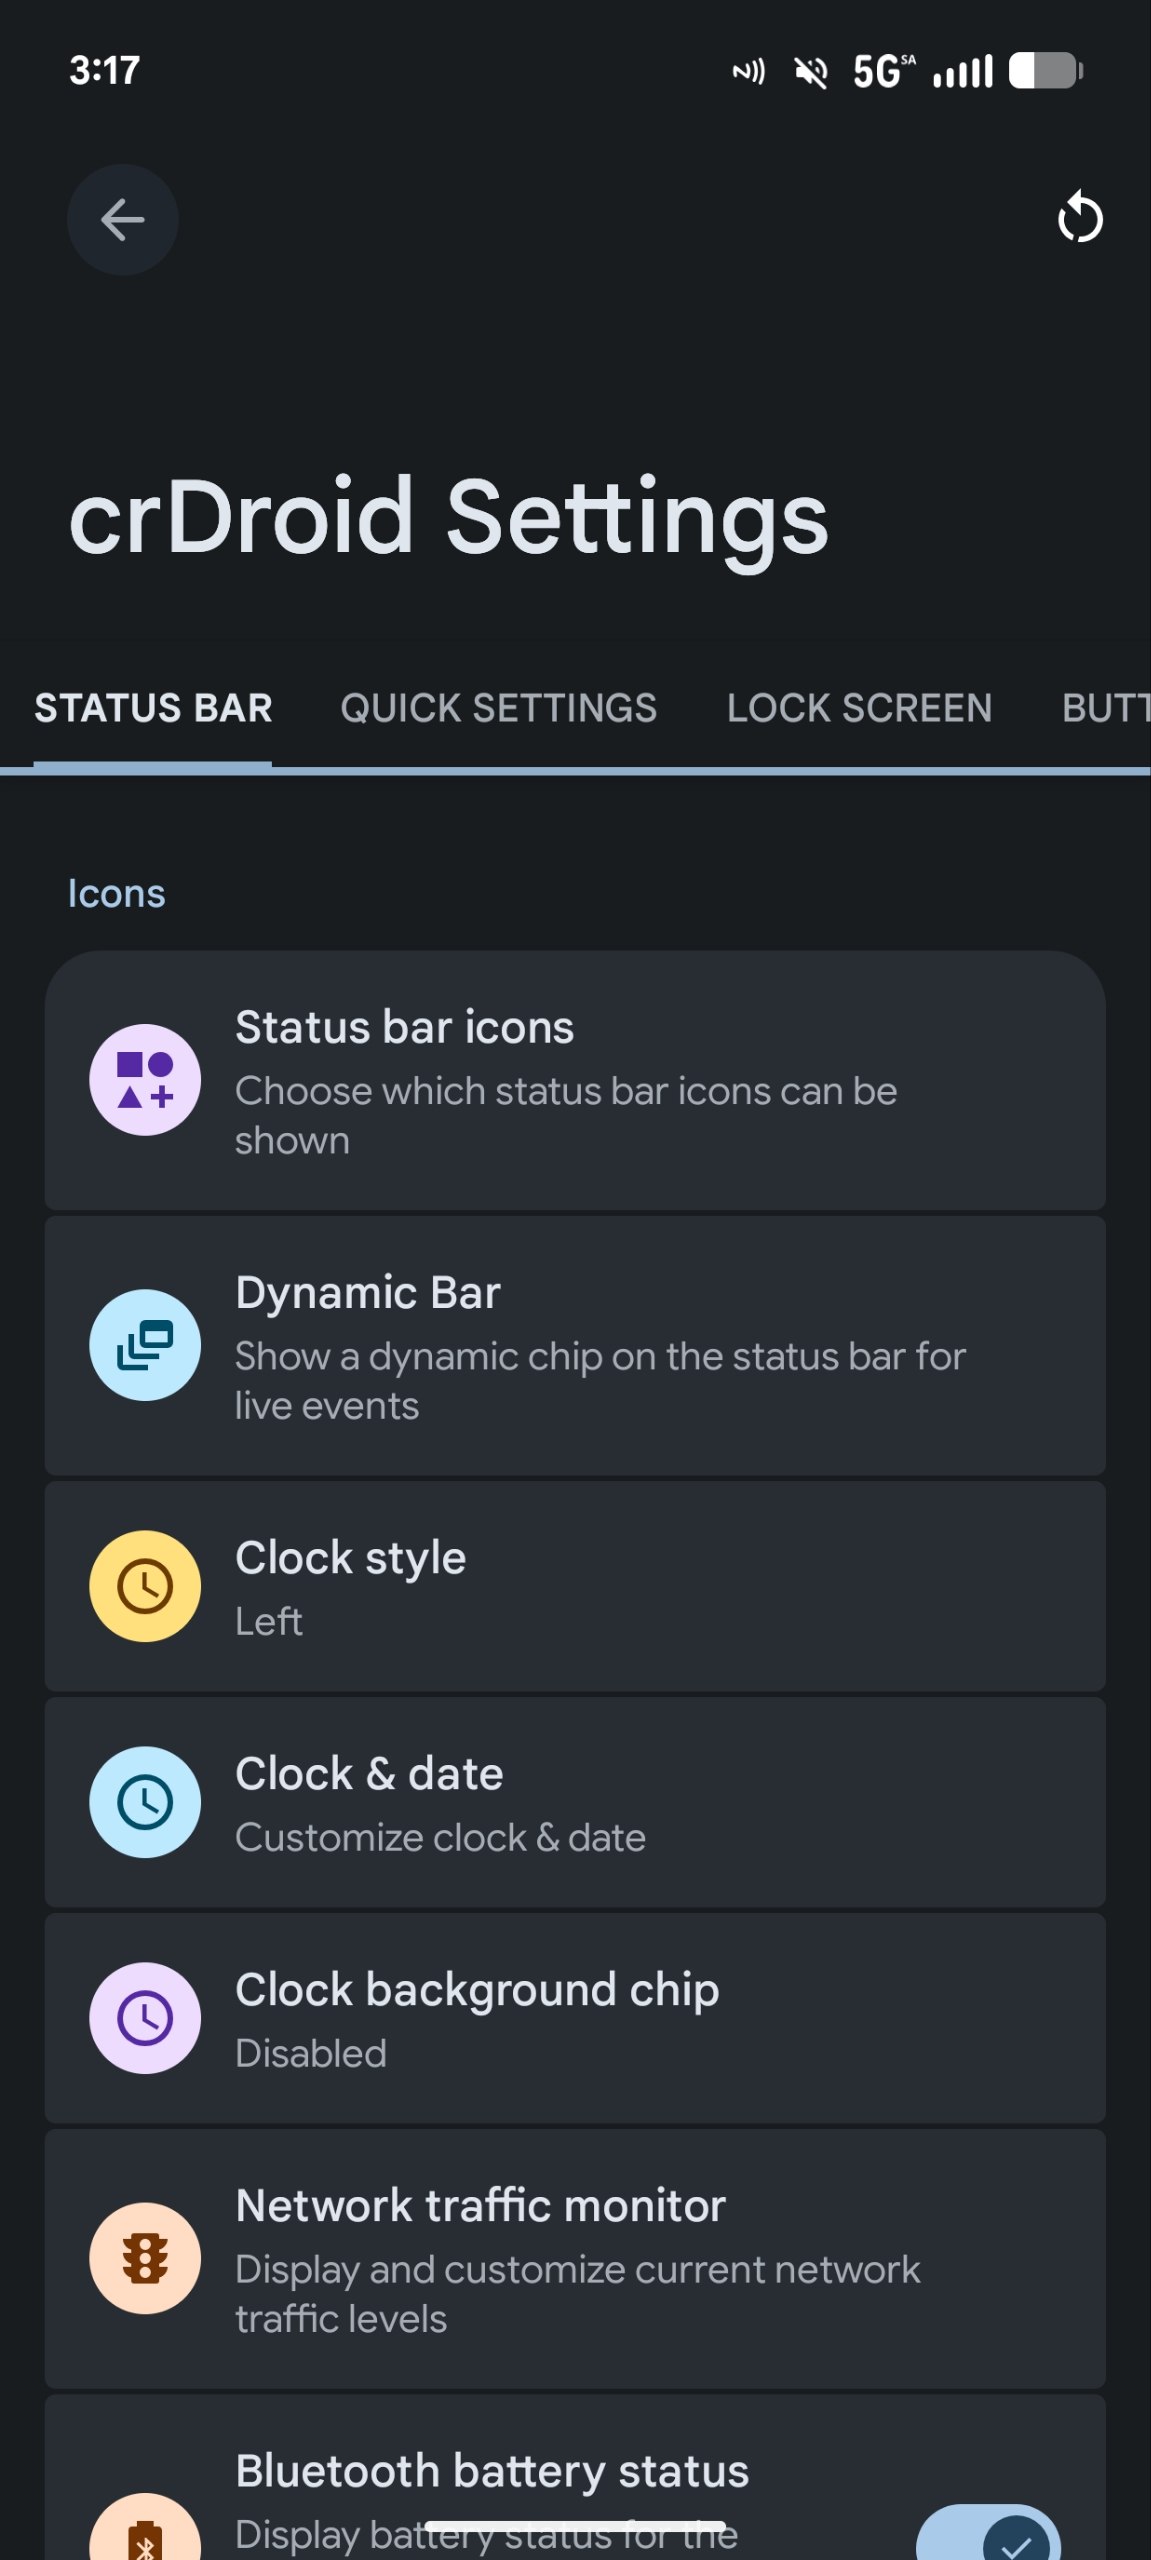Image resolution: width=1151 pixels, height=2560 pixels.
Task: Open Network traffic monitor settings
Action: (x=575, y=2259)
